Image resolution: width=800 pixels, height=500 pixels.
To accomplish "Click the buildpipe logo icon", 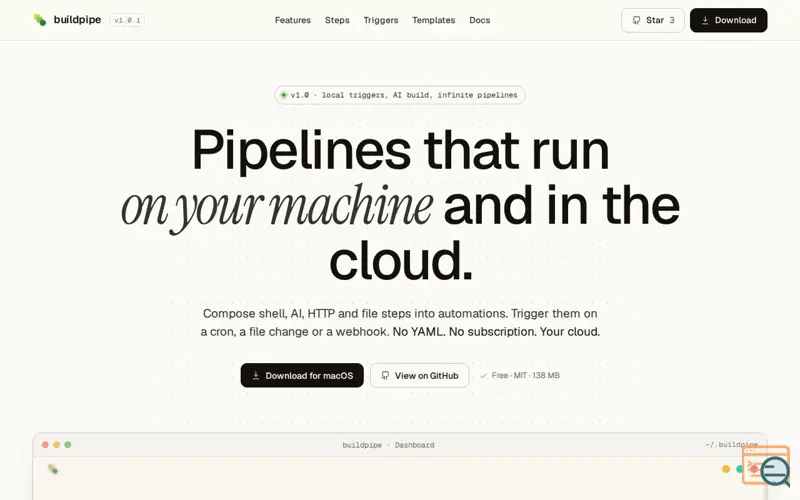I will click(x=40, y=20).
